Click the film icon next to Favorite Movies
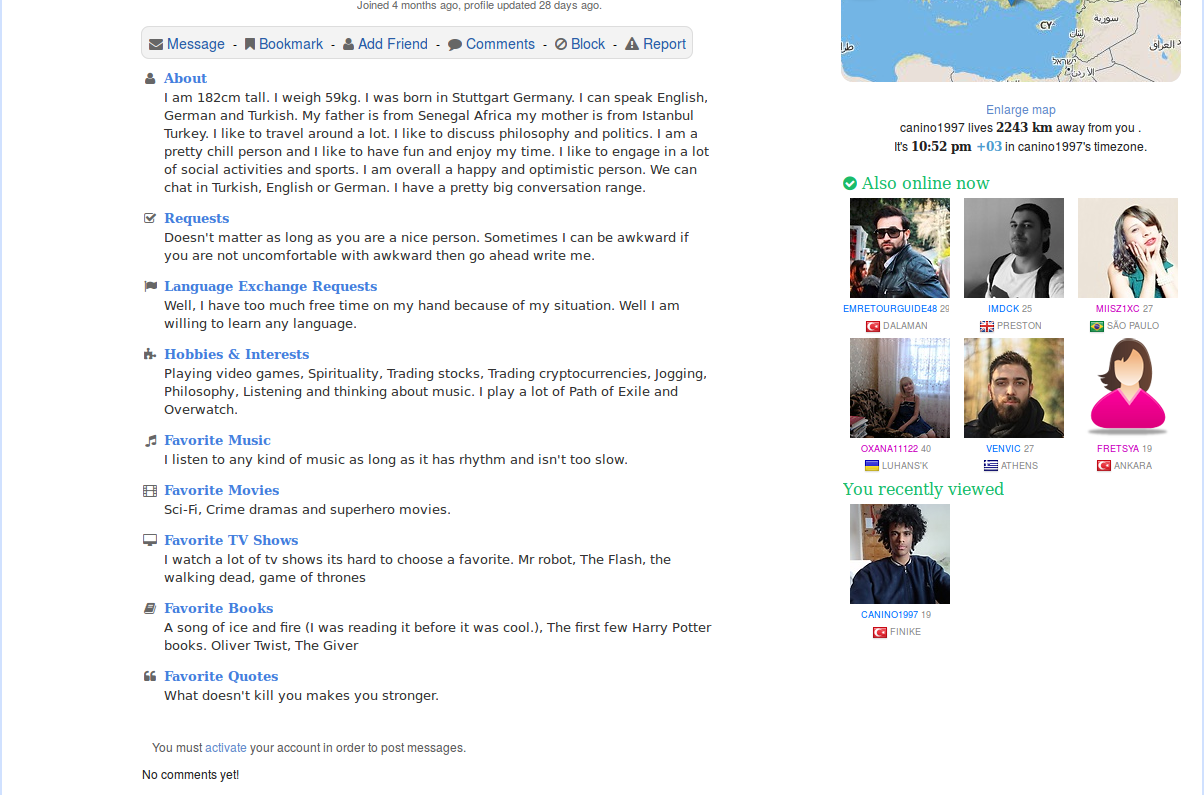This screenshot has width=1204, height=795. (150, 490)
